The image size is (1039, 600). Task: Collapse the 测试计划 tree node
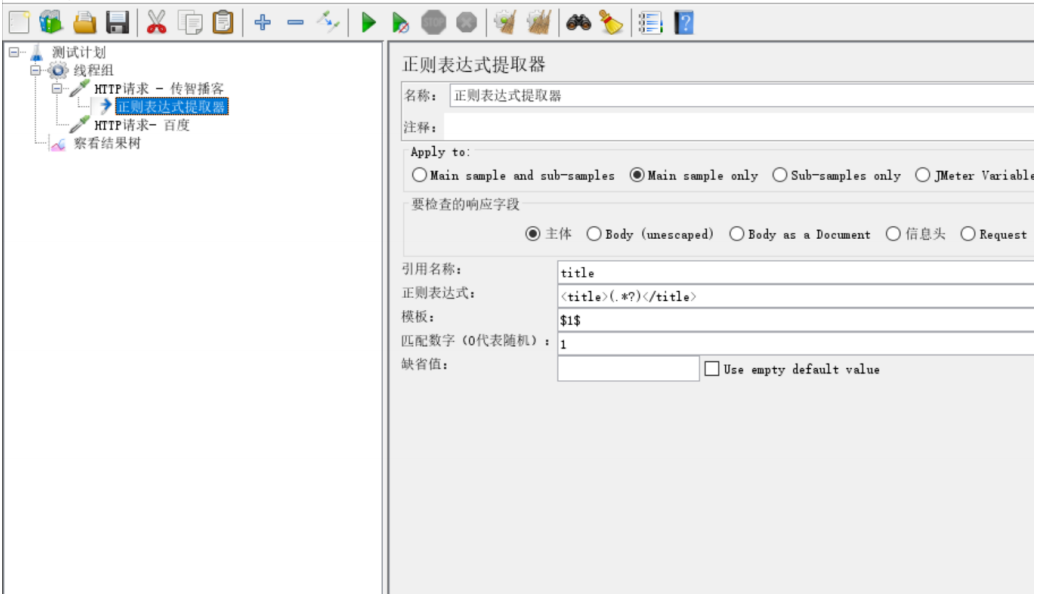coord(14,52)
